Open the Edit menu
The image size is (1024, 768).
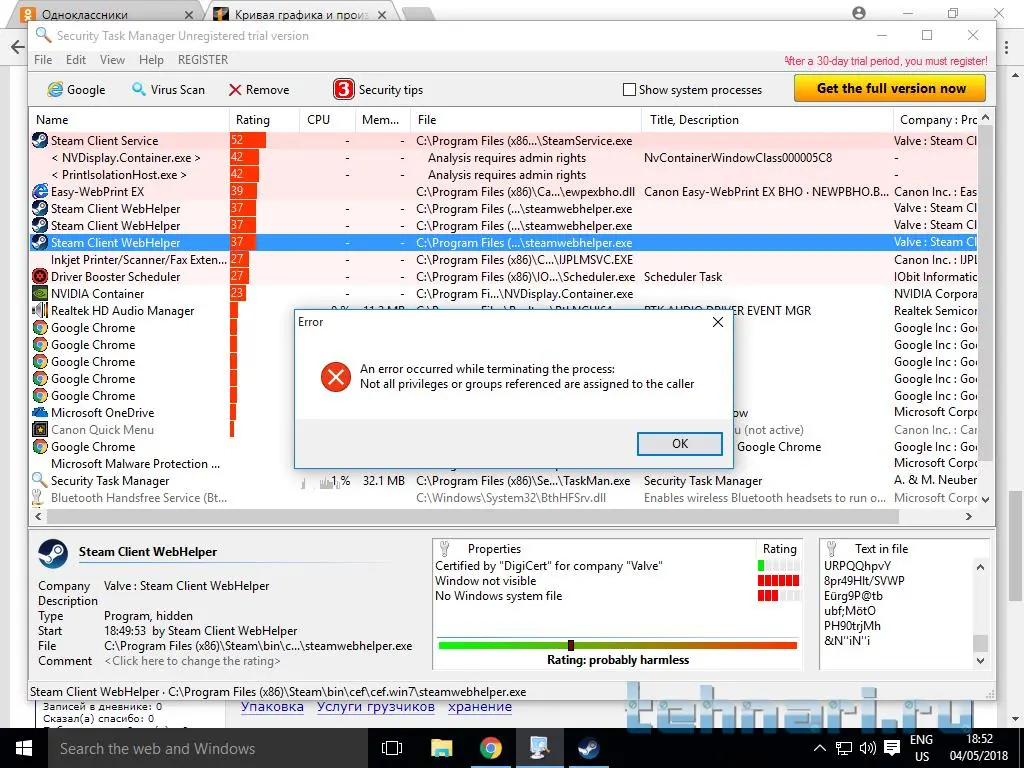point(76,59)
